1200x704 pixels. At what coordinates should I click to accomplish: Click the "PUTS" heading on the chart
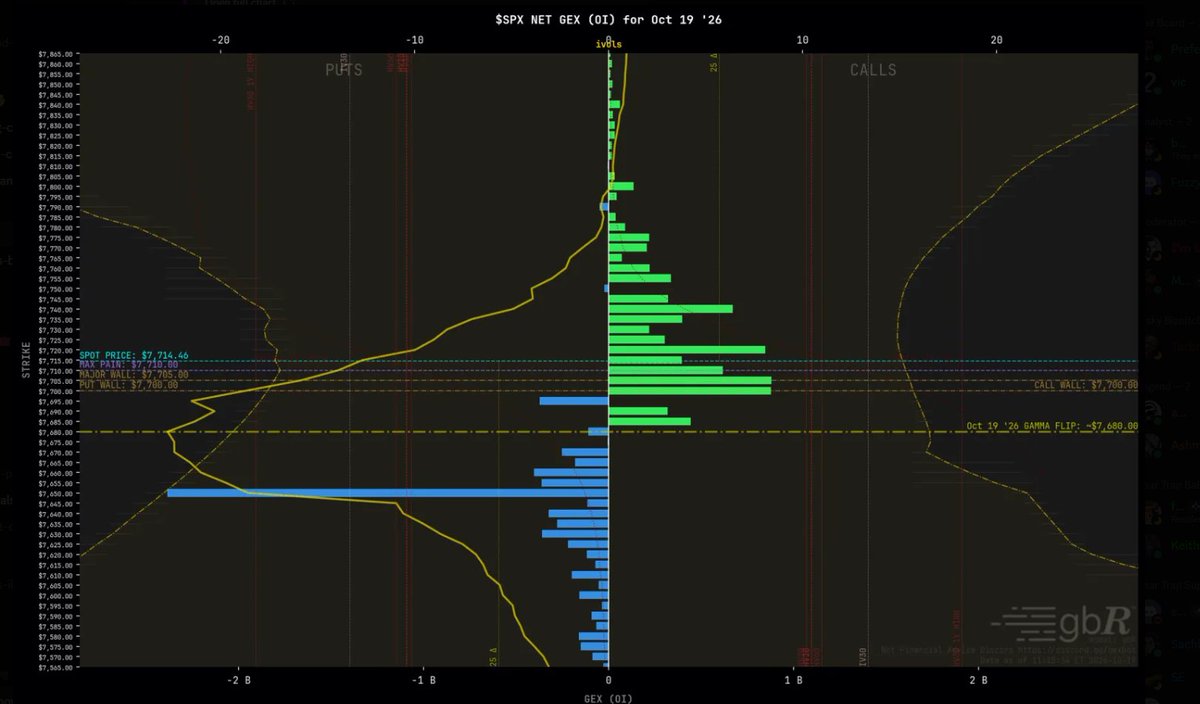[x=344, y=70]
